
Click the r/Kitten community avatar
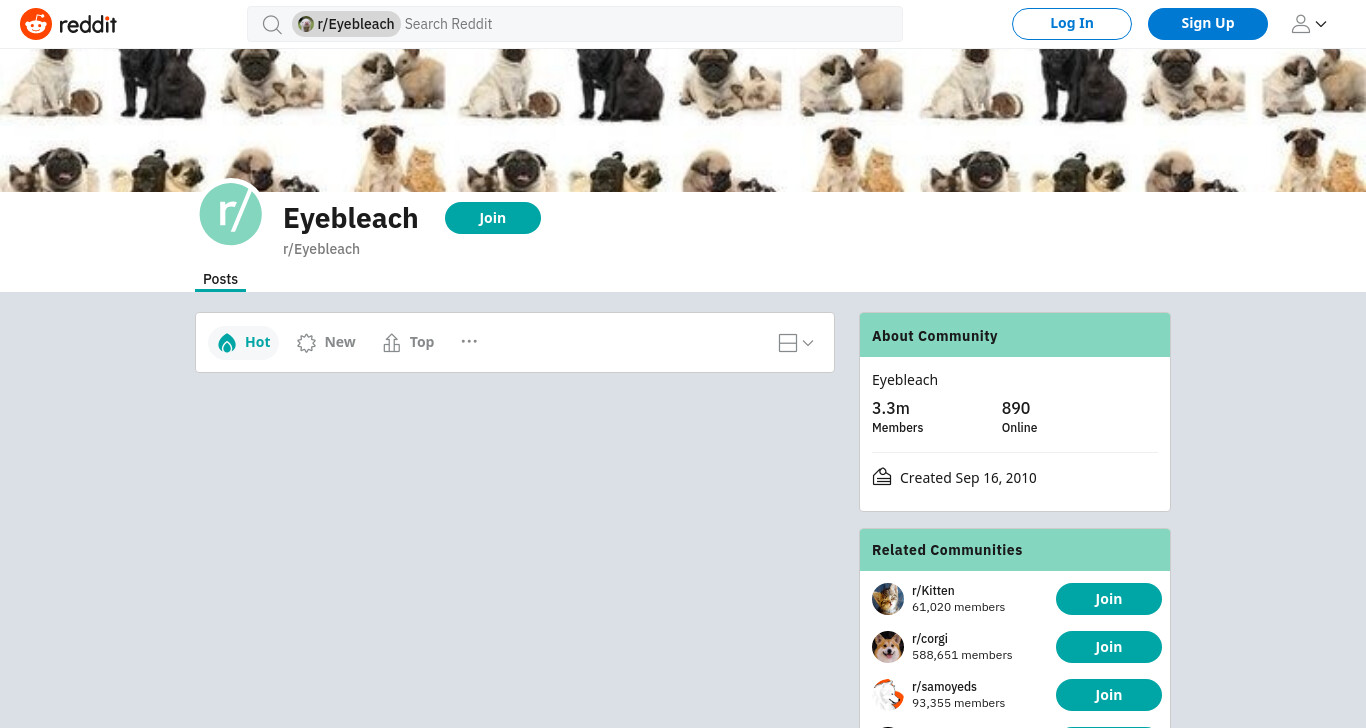tap(888, 599)
